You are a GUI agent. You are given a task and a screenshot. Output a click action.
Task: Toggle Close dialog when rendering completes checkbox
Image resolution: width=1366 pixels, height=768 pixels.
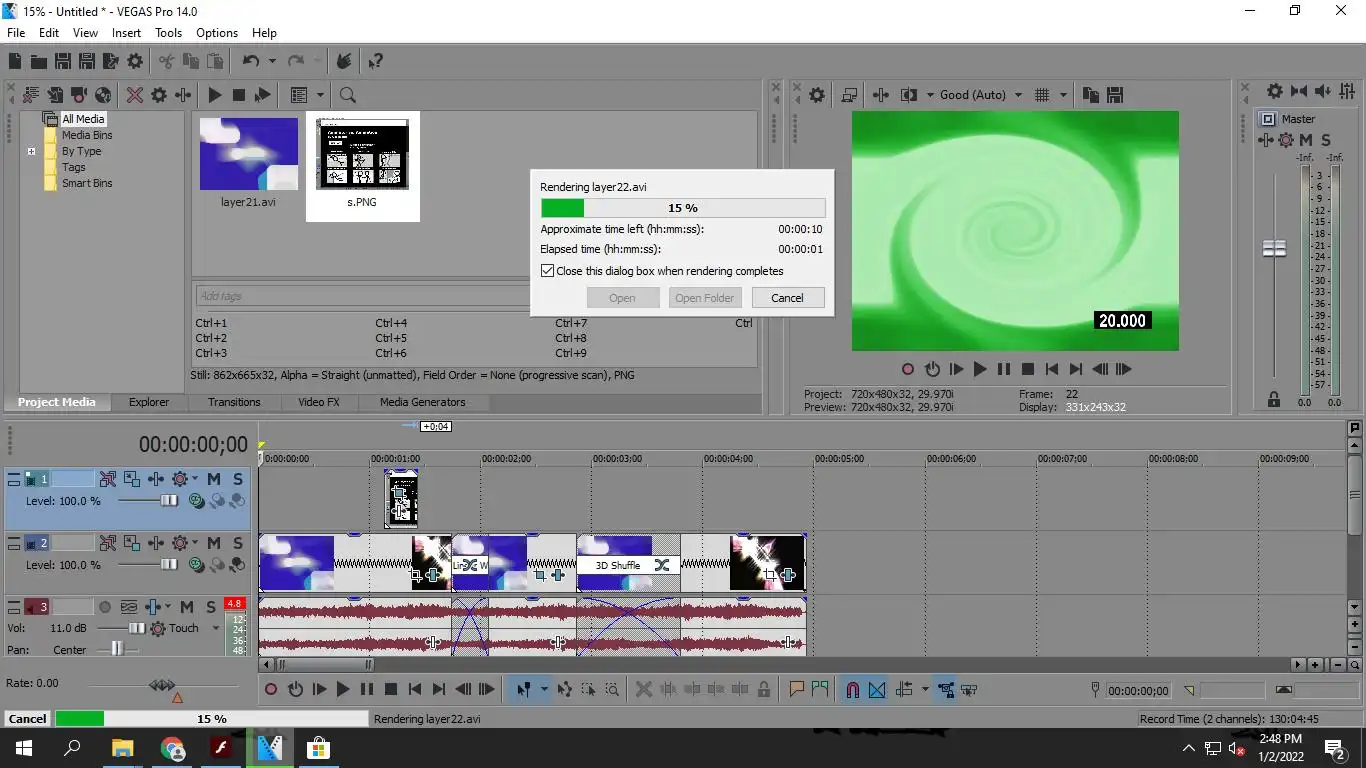547,271
